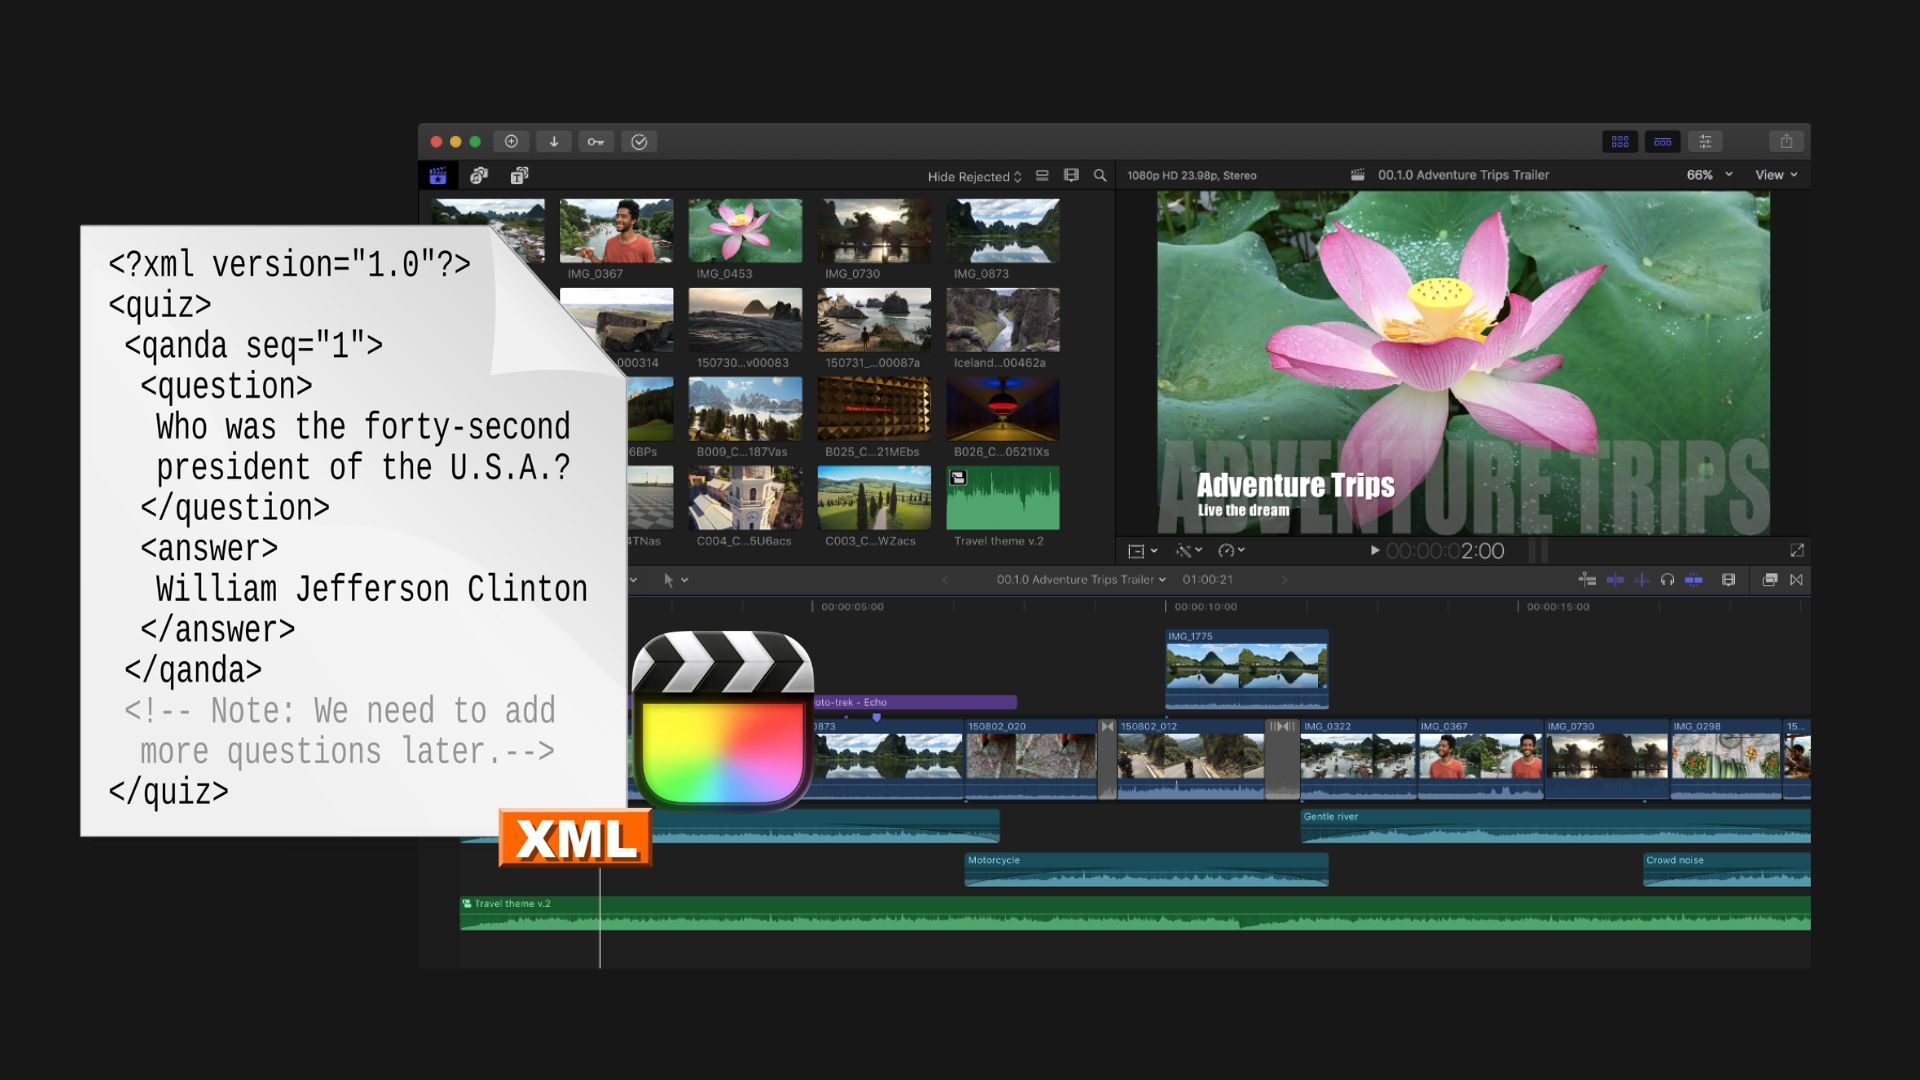Click the share export button
The width and height of the screenshot is (1920, 1080).
pos(1786,141)
